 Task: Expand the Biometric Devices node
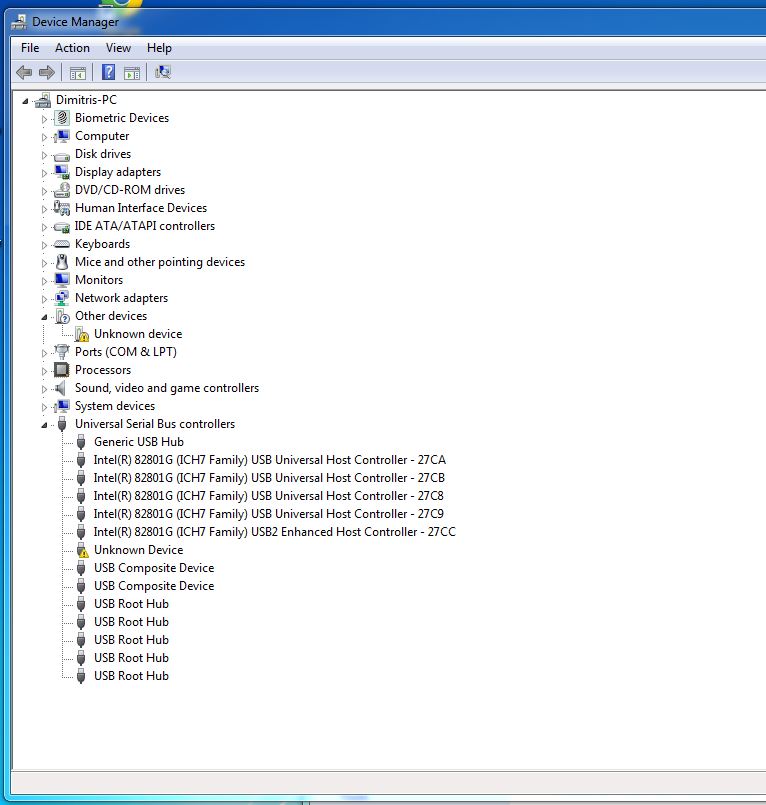tap(44, 119)
